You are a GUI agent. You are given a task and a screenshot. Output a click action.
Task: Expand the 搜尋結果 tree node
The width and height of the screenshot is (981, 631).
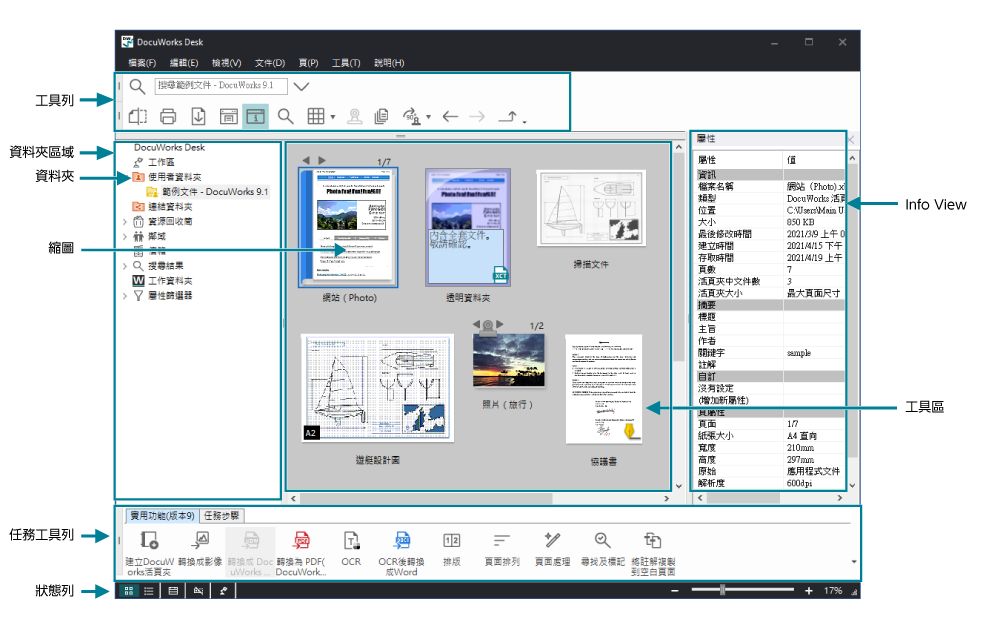(x=125, y=266)
